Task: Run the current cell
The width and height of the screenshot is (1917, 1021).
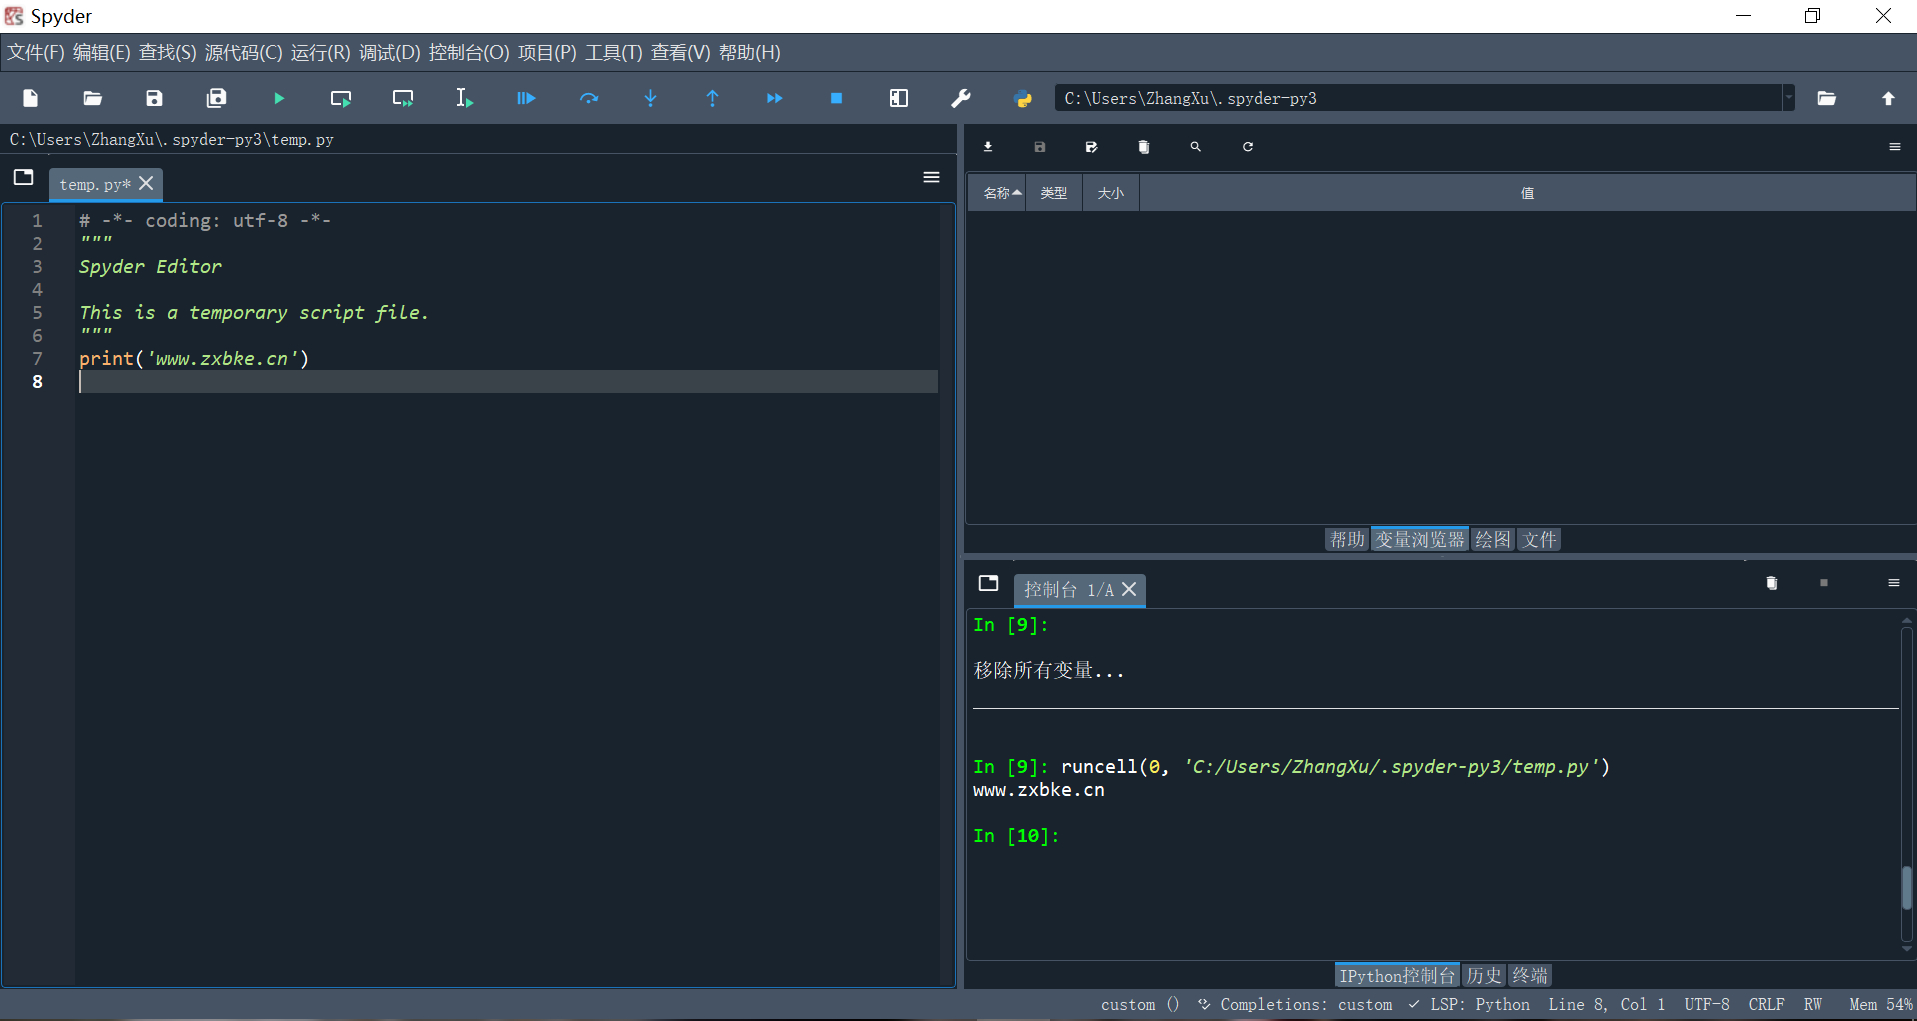Action: pyautogui.click(x=340, y=98)
